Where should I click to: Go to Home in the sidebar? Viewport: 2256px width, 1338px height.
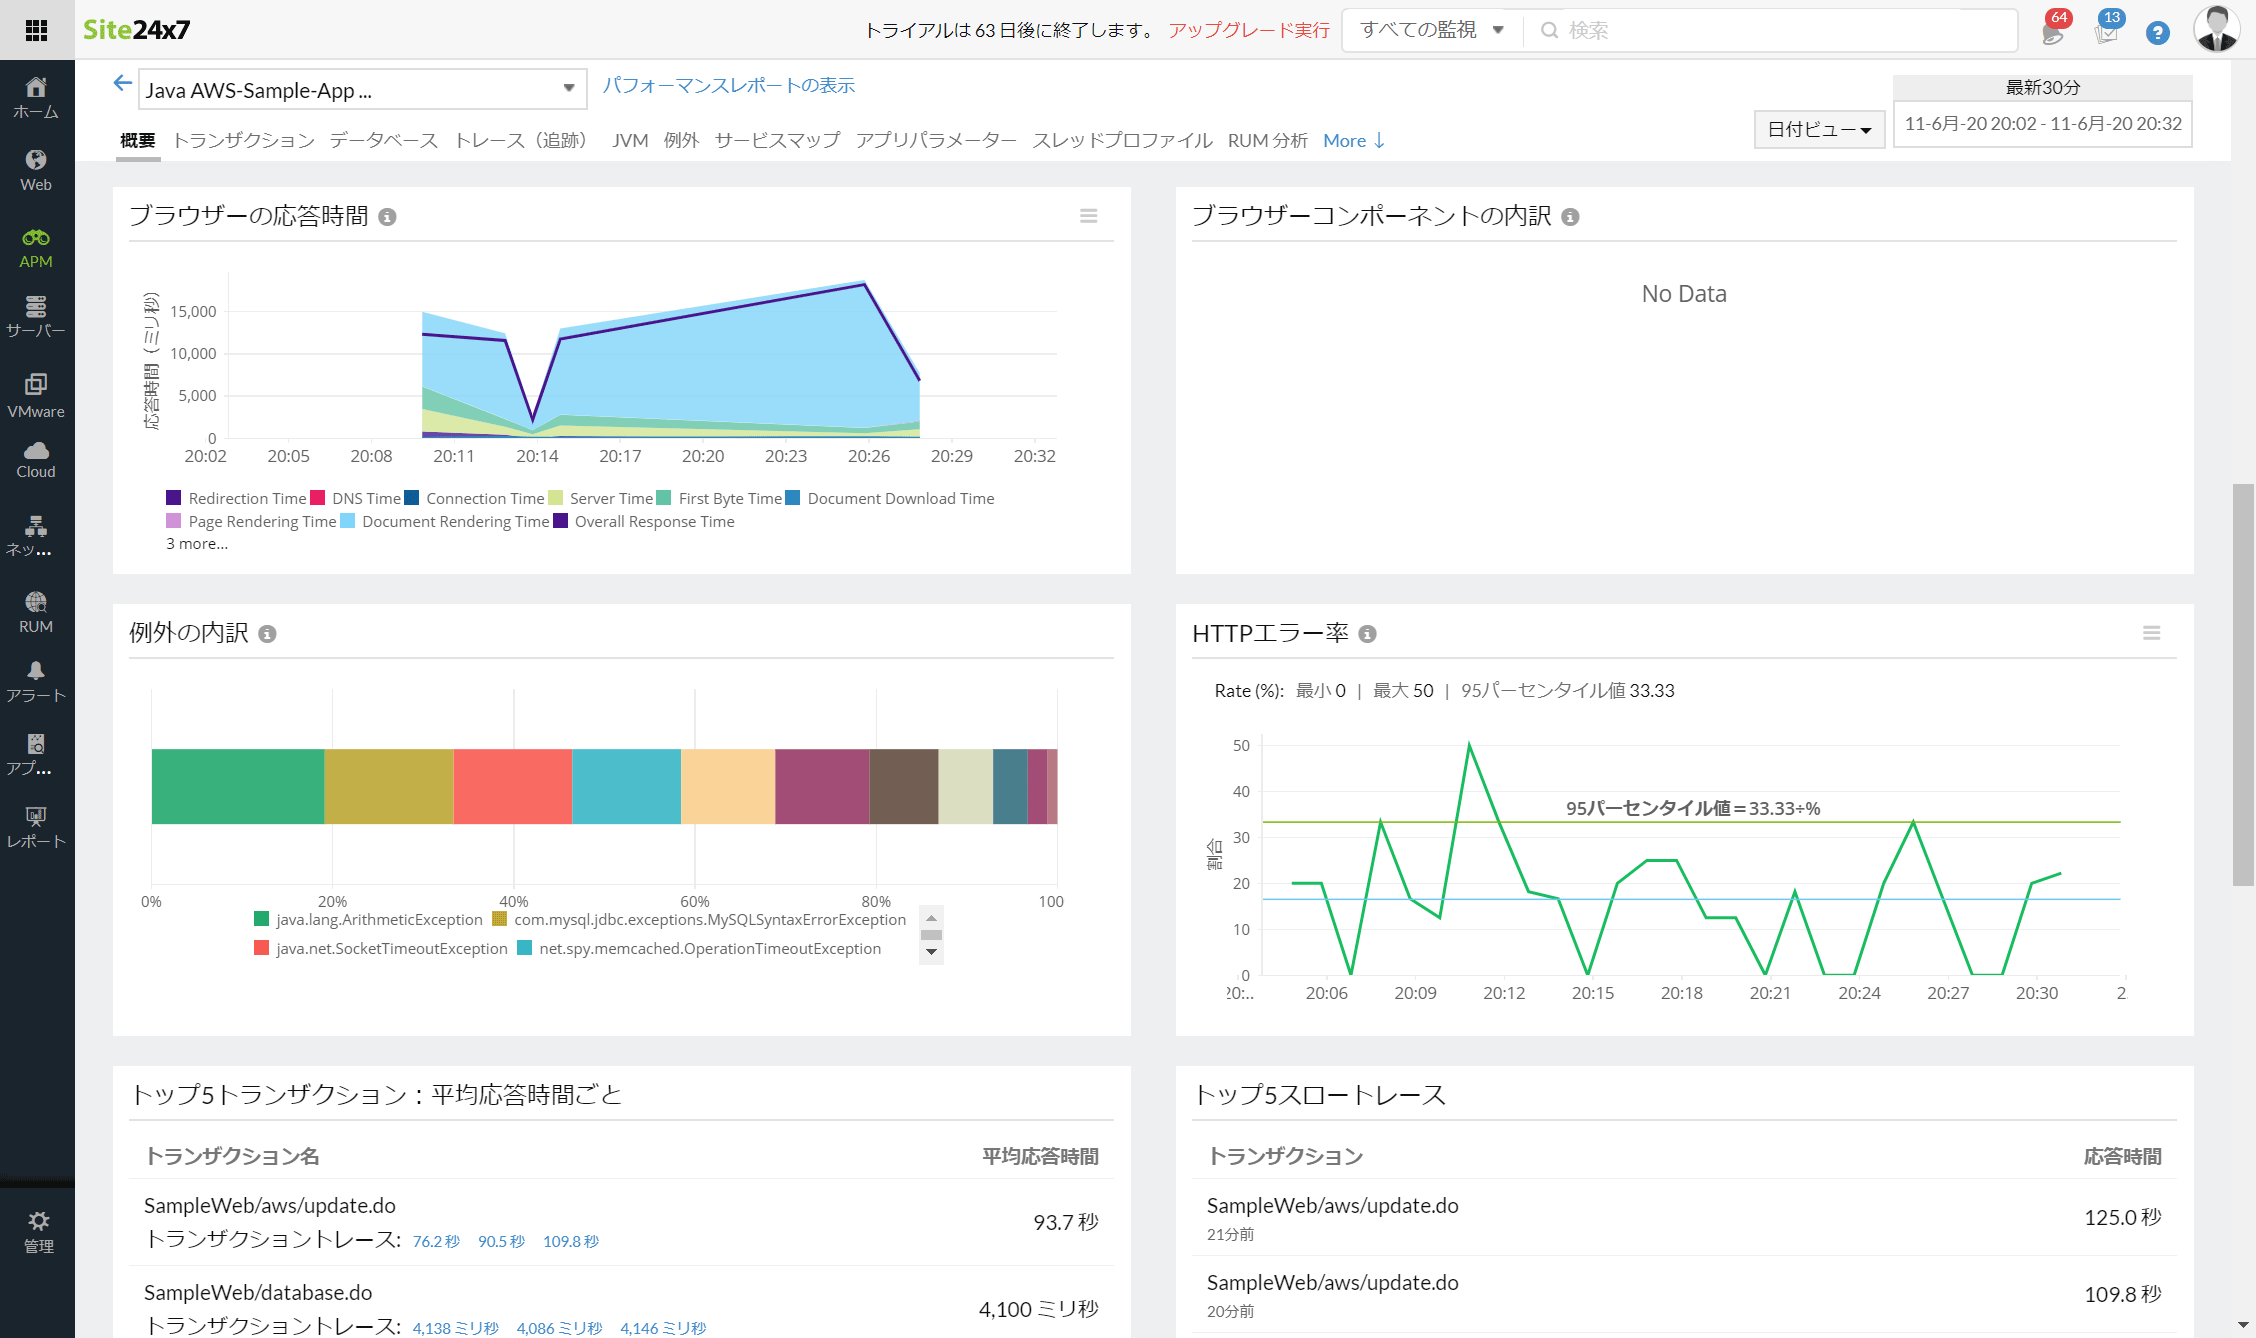click(x=36, y=97)
